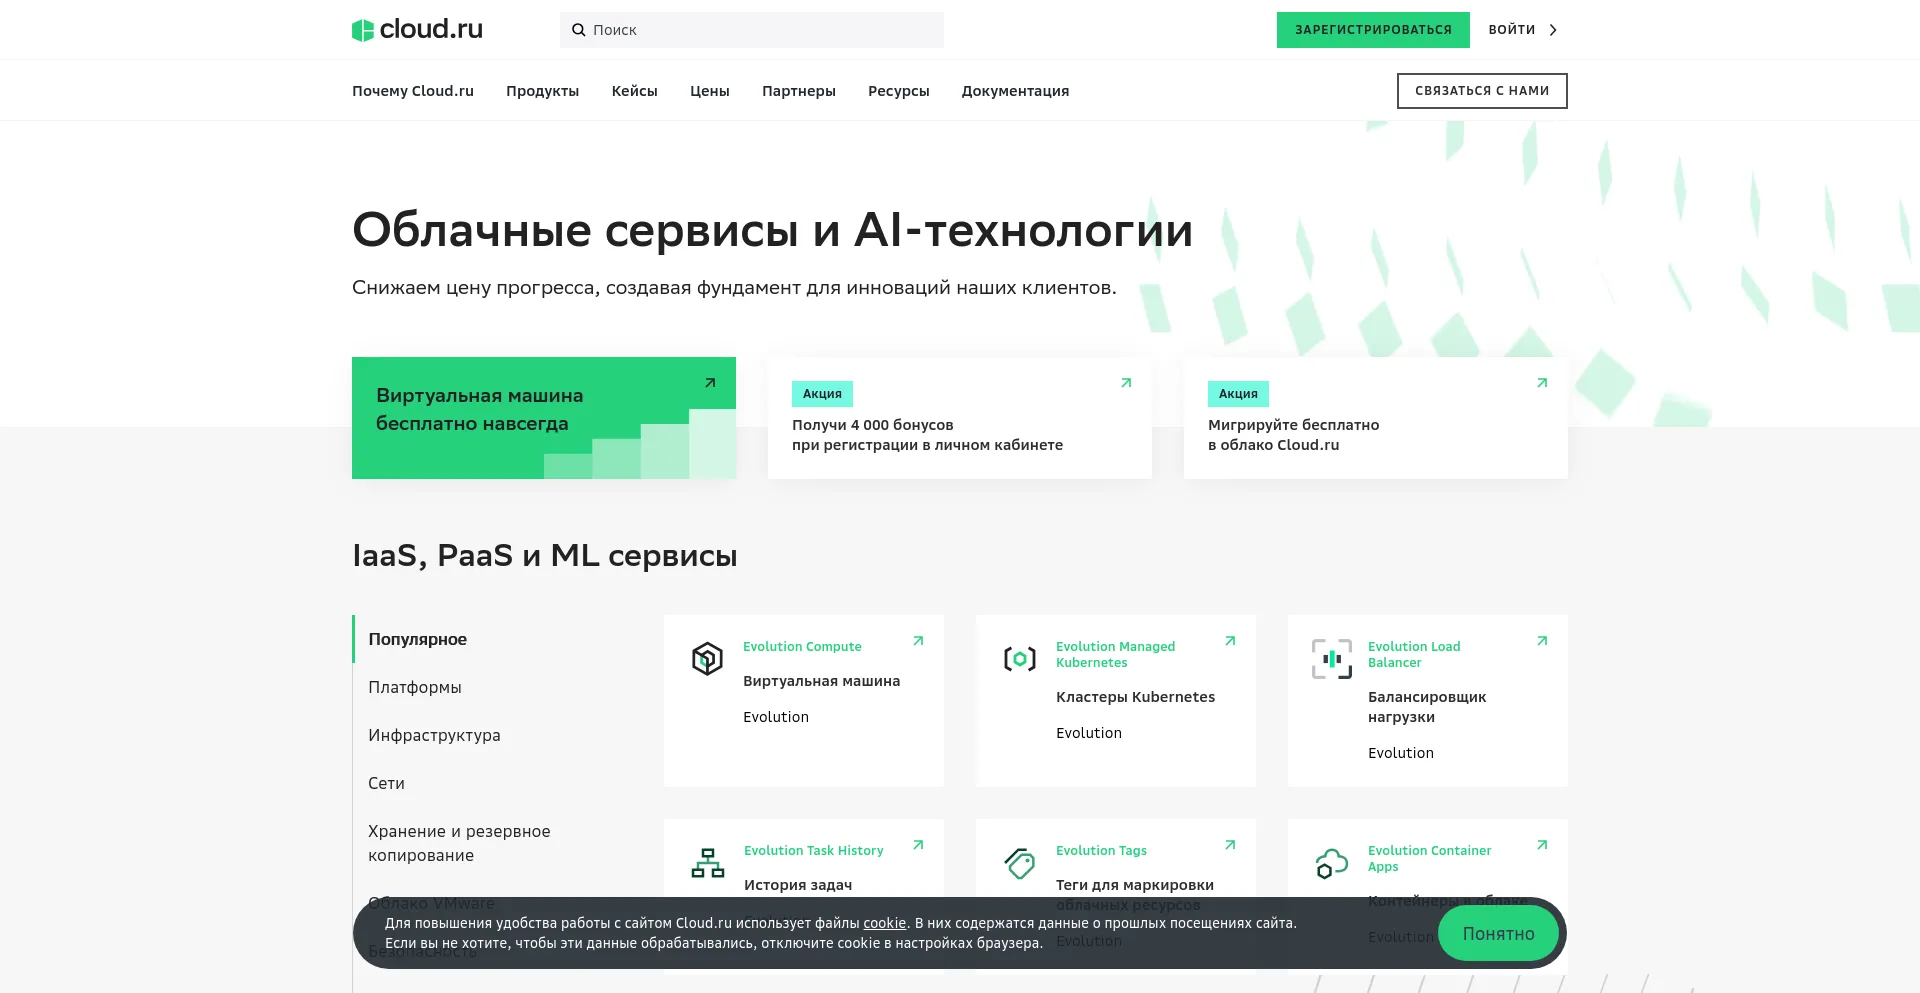Click the Evolution Compute hexagon icon
1920x993 pixels.
(x=707, y=658)
